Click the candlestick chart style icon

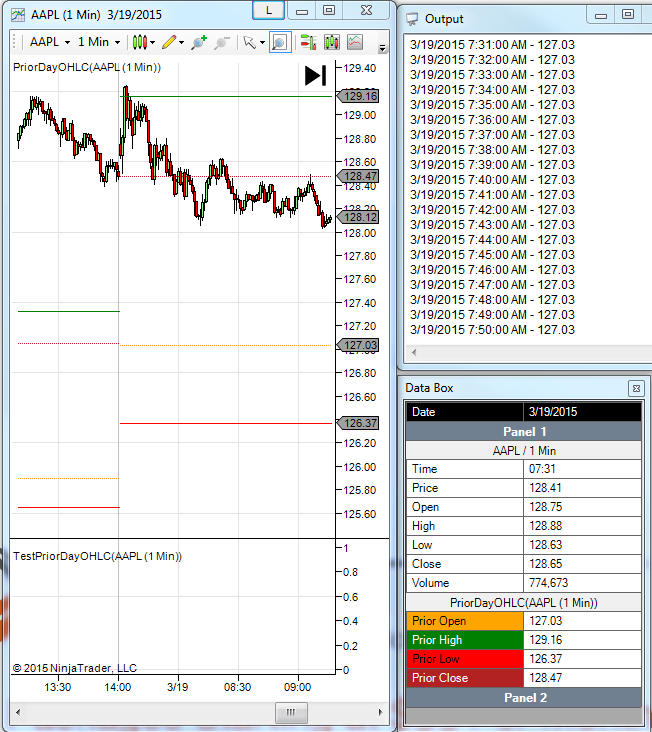(x=140, y=42)
